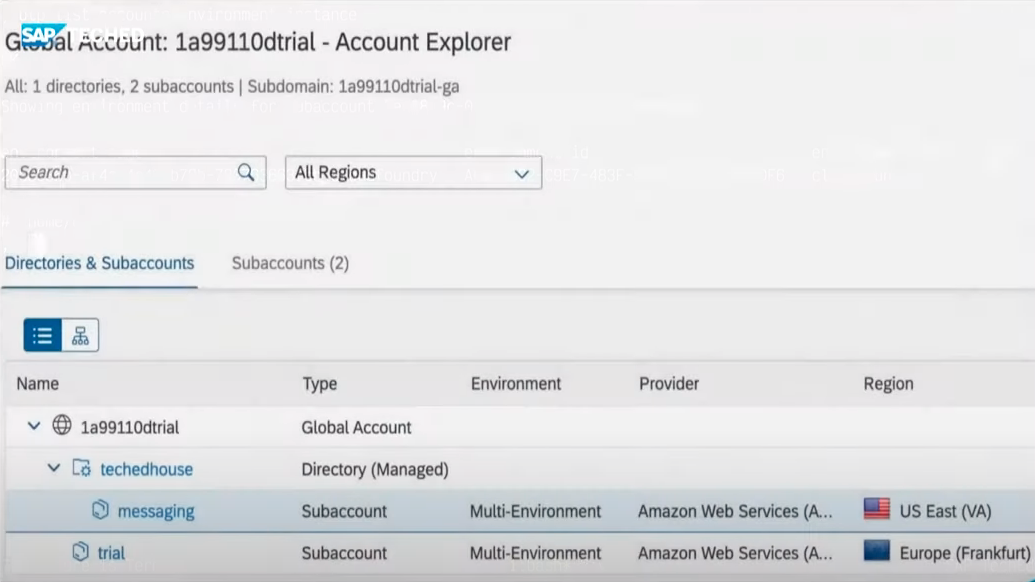Open the messaging subaccount link

(x=156, y=511)
